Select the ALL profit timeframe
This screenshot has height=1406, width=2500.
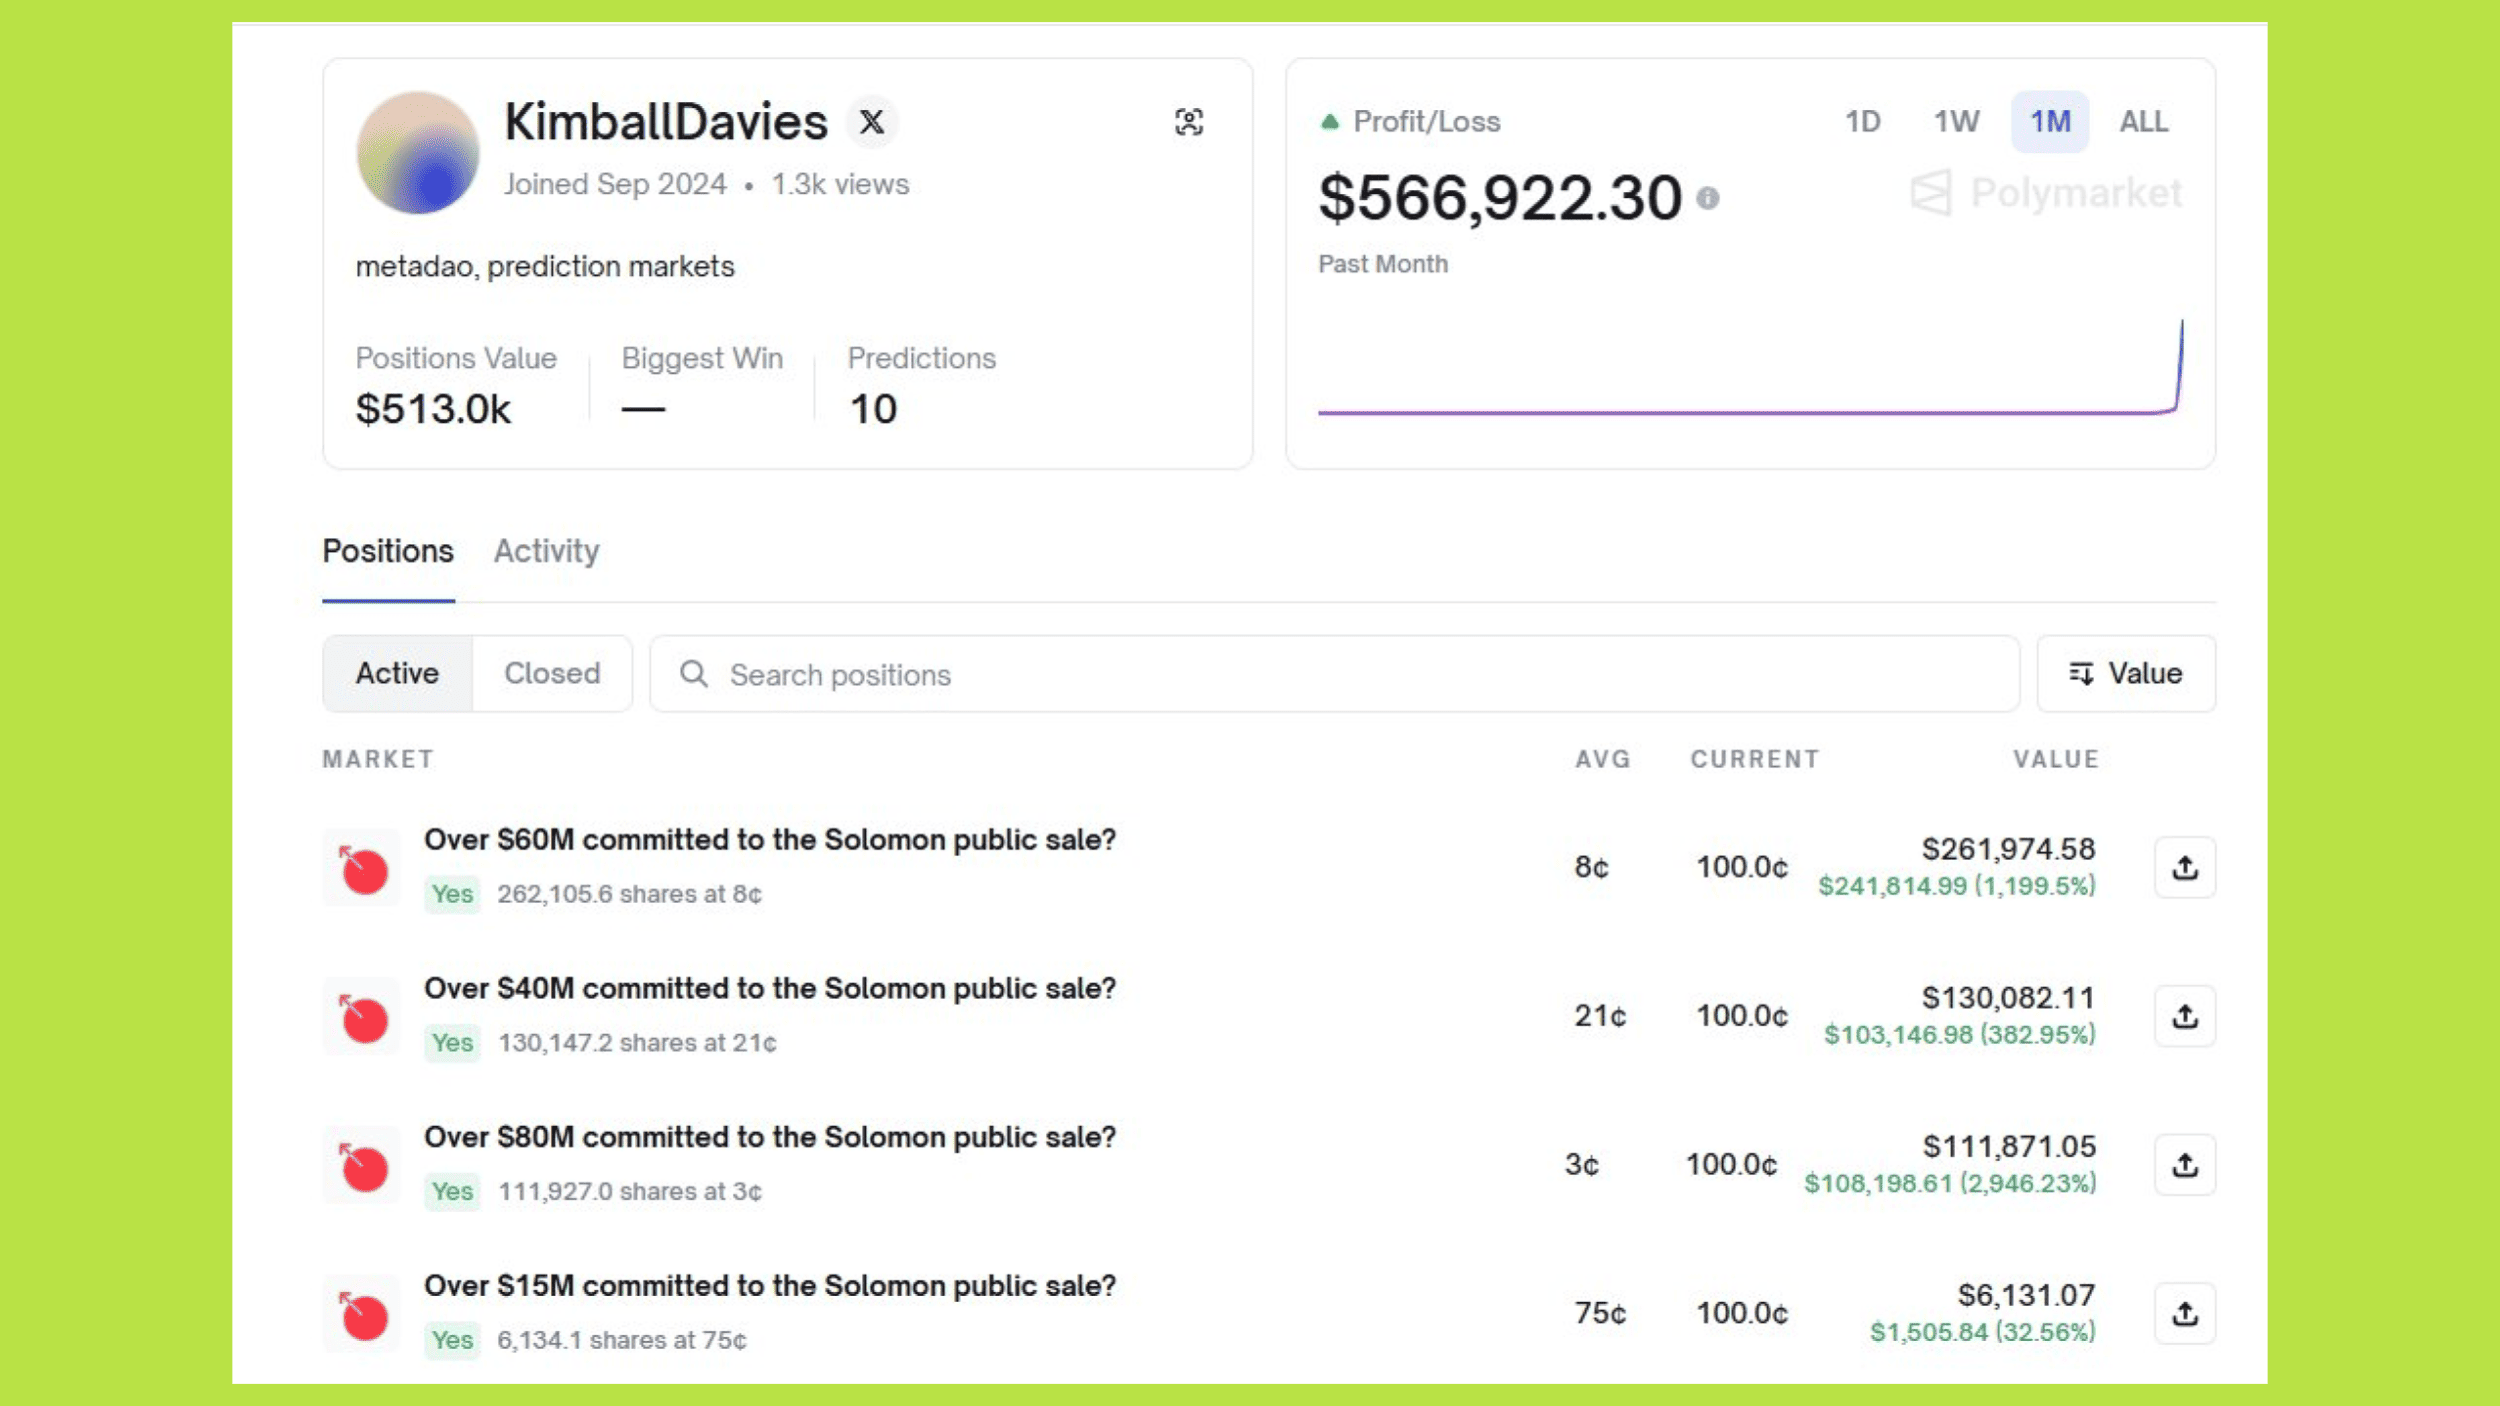[x=2143, y=122]
